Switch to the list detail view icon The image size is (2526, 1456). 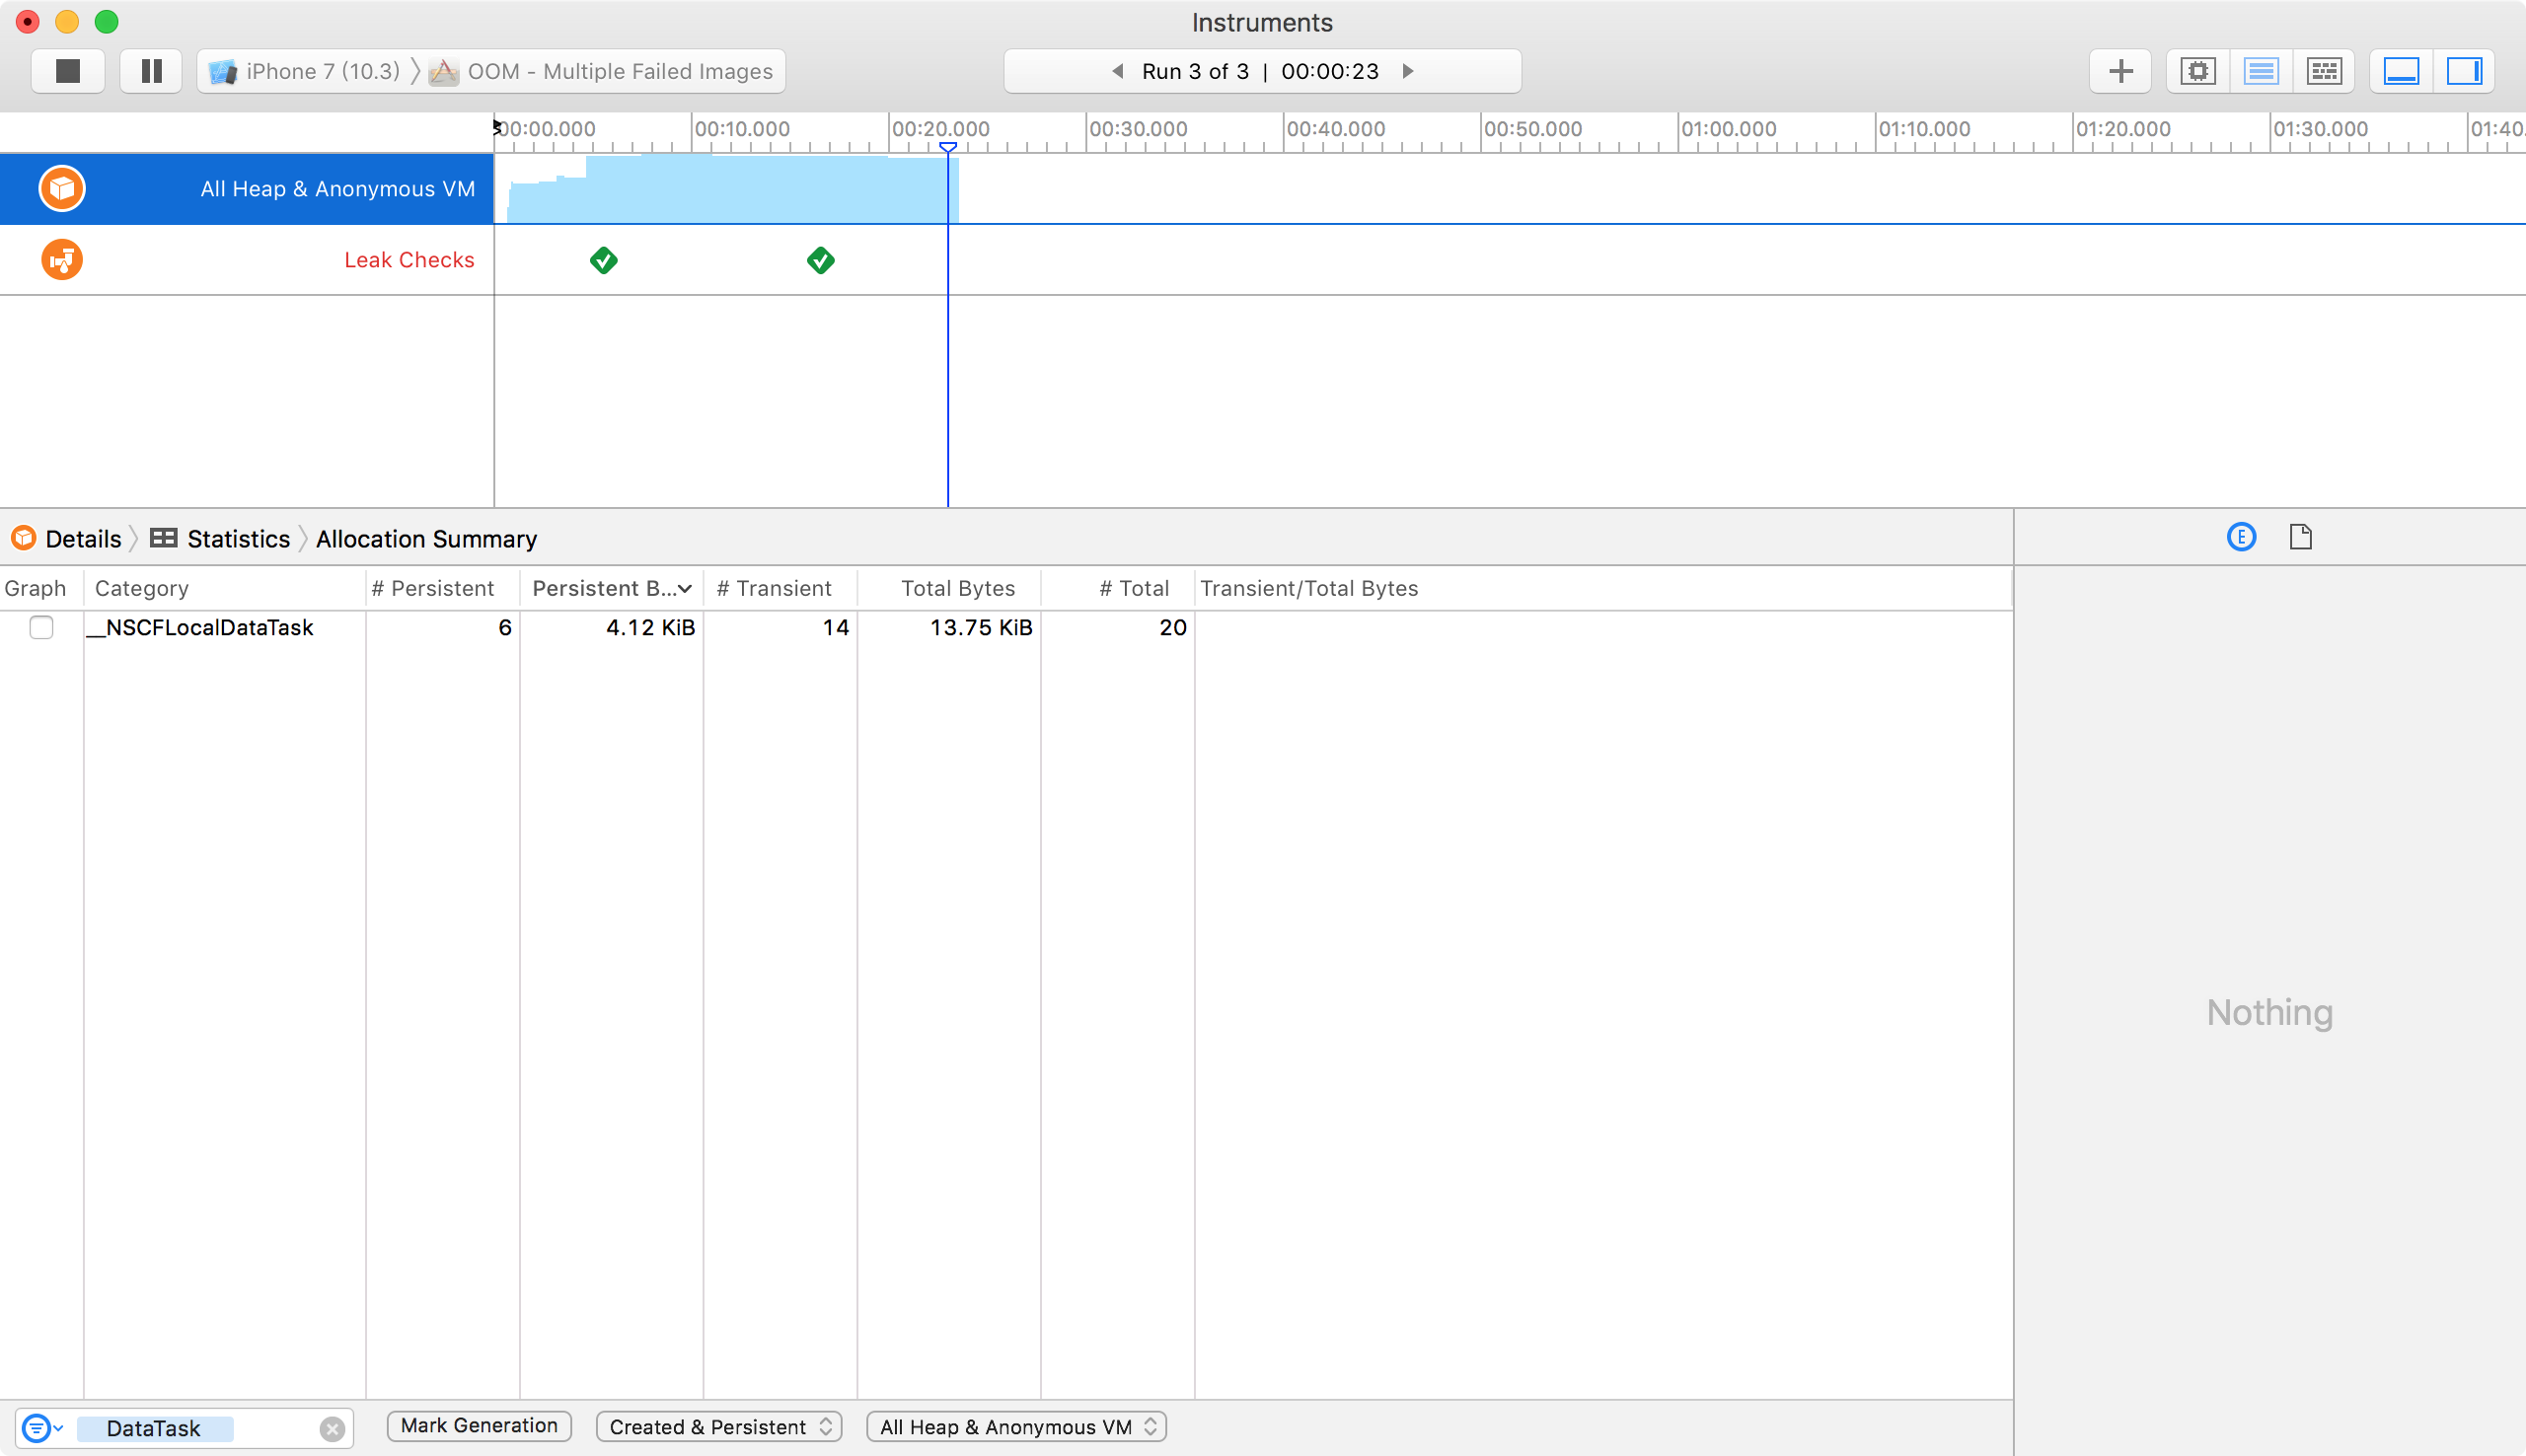[x=2261, y=70]
